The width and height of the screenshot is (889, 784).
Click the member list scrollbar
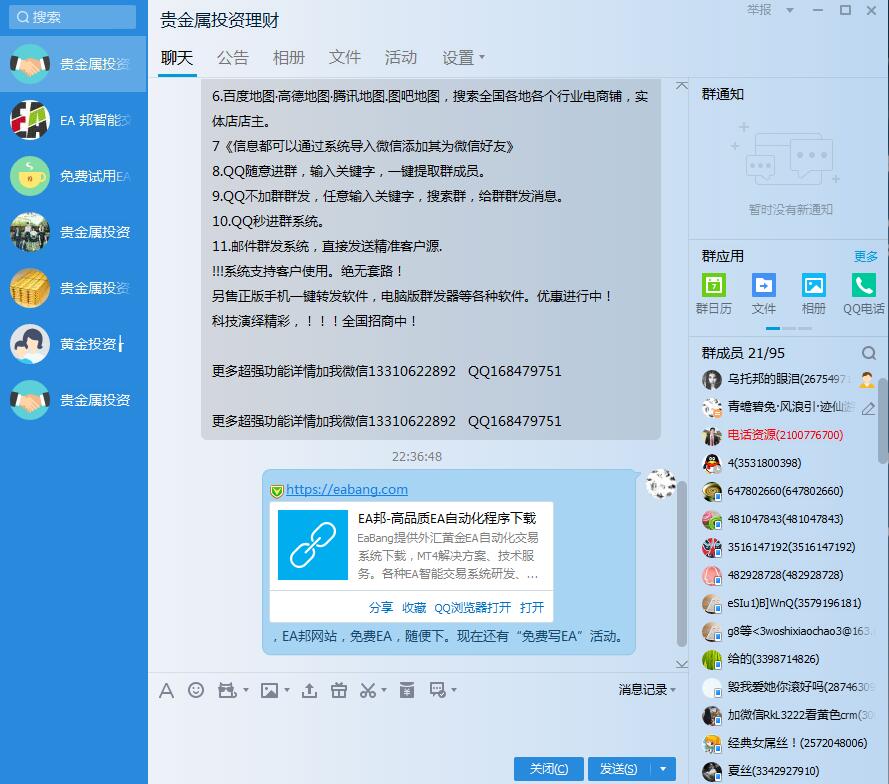(883, 421)
